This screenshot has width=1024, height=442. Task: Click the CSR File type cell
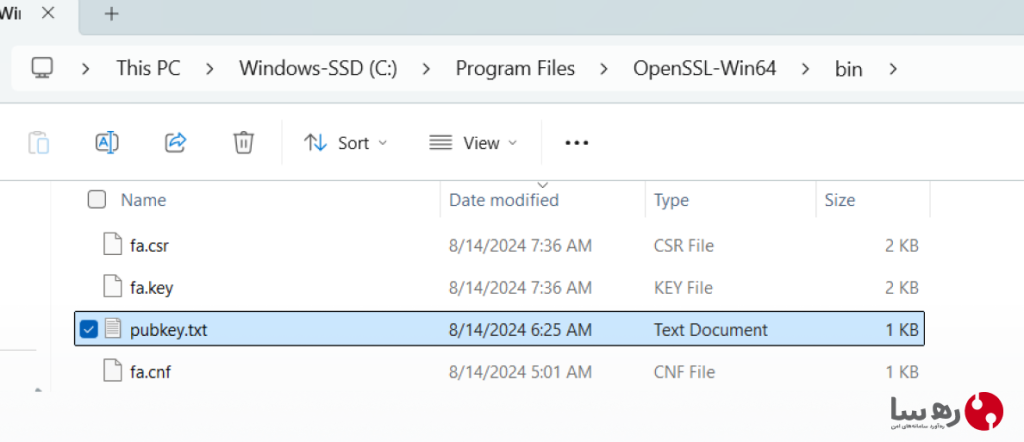pos(684,245)
